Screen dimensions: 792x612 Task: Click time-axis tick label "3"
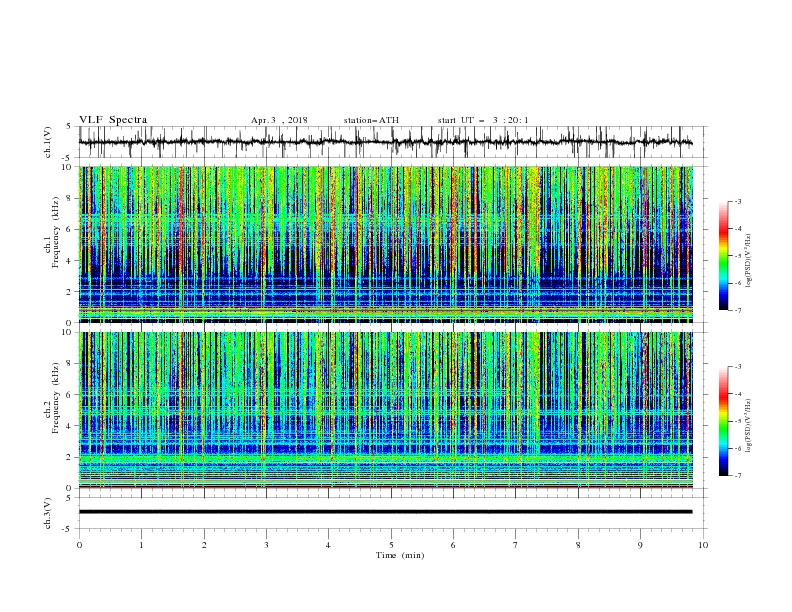266,545
